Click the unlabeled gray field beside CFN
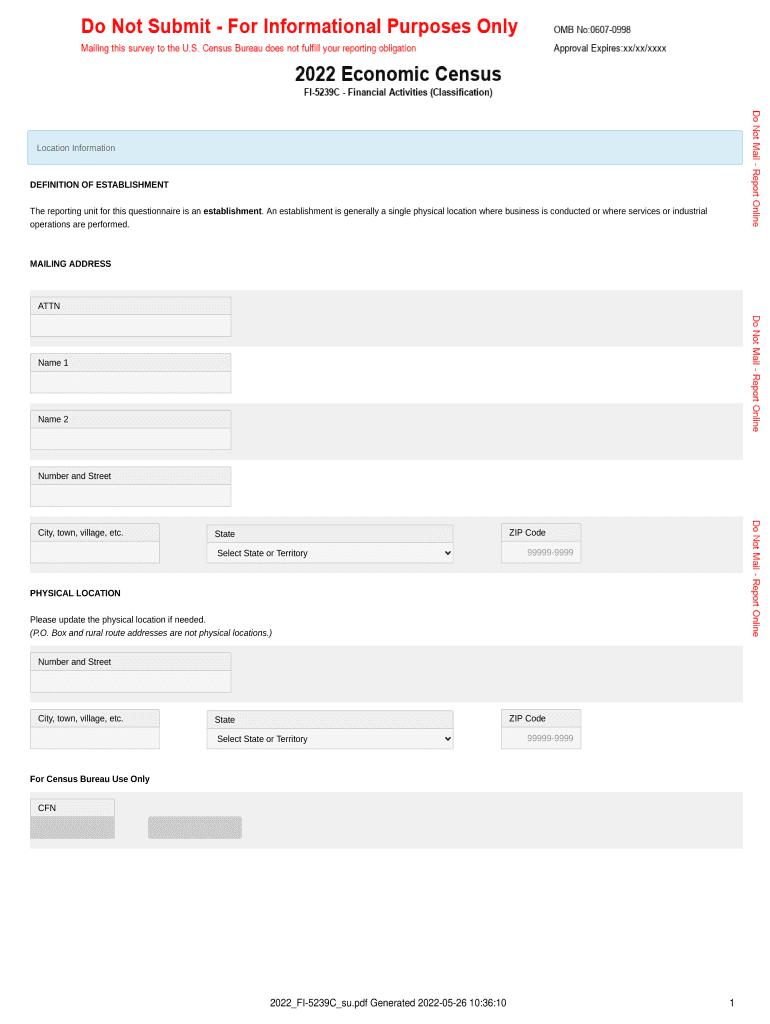The image size is (770, 1024). tap(195, 828)
